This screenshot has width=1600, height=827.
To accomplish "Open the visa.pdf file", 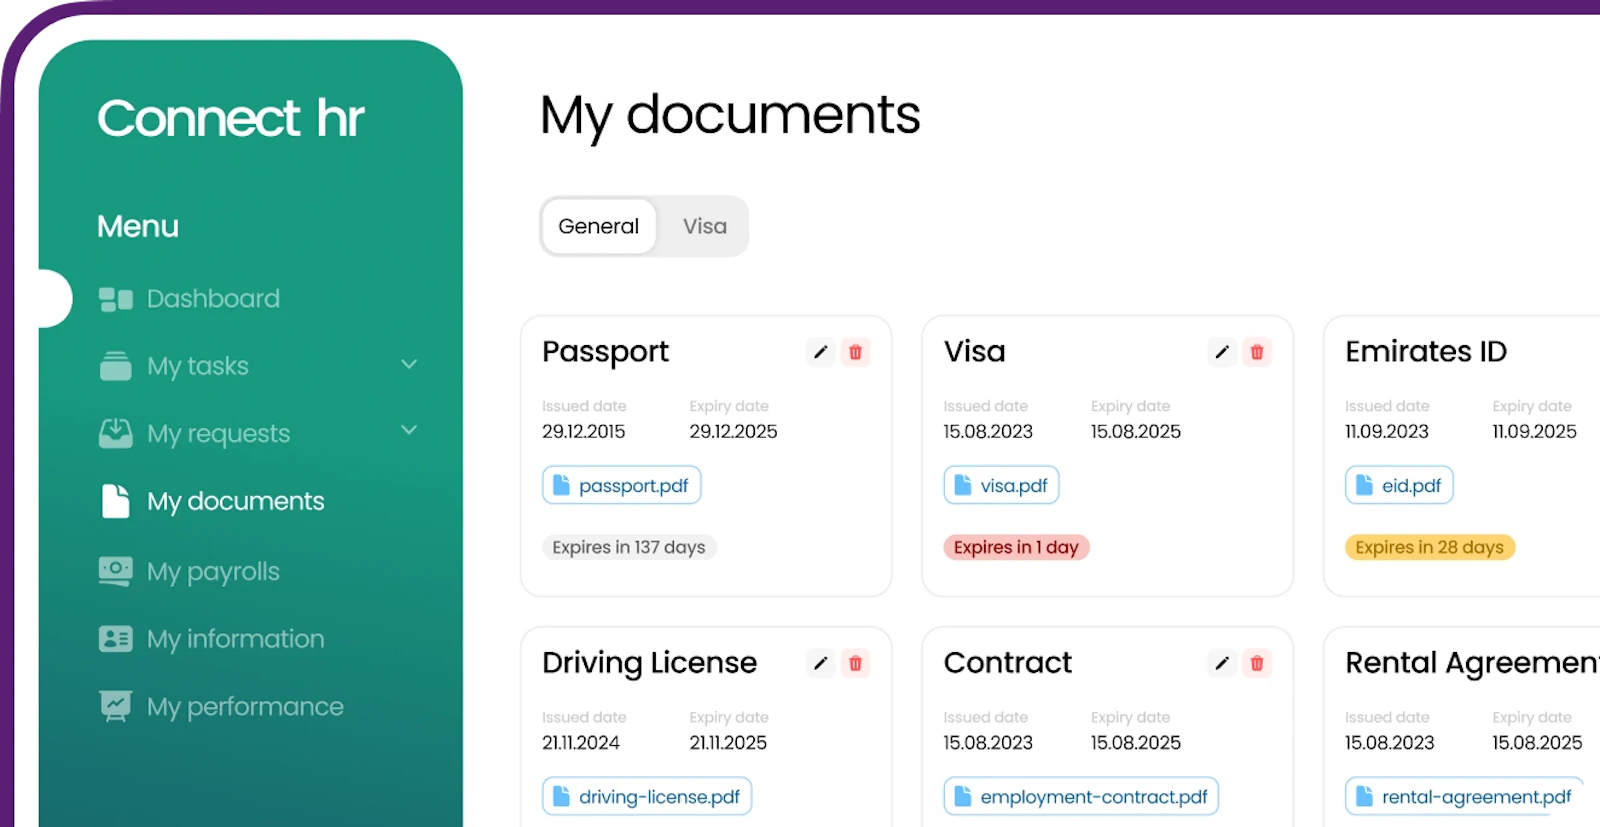I will click(1001, 485).
